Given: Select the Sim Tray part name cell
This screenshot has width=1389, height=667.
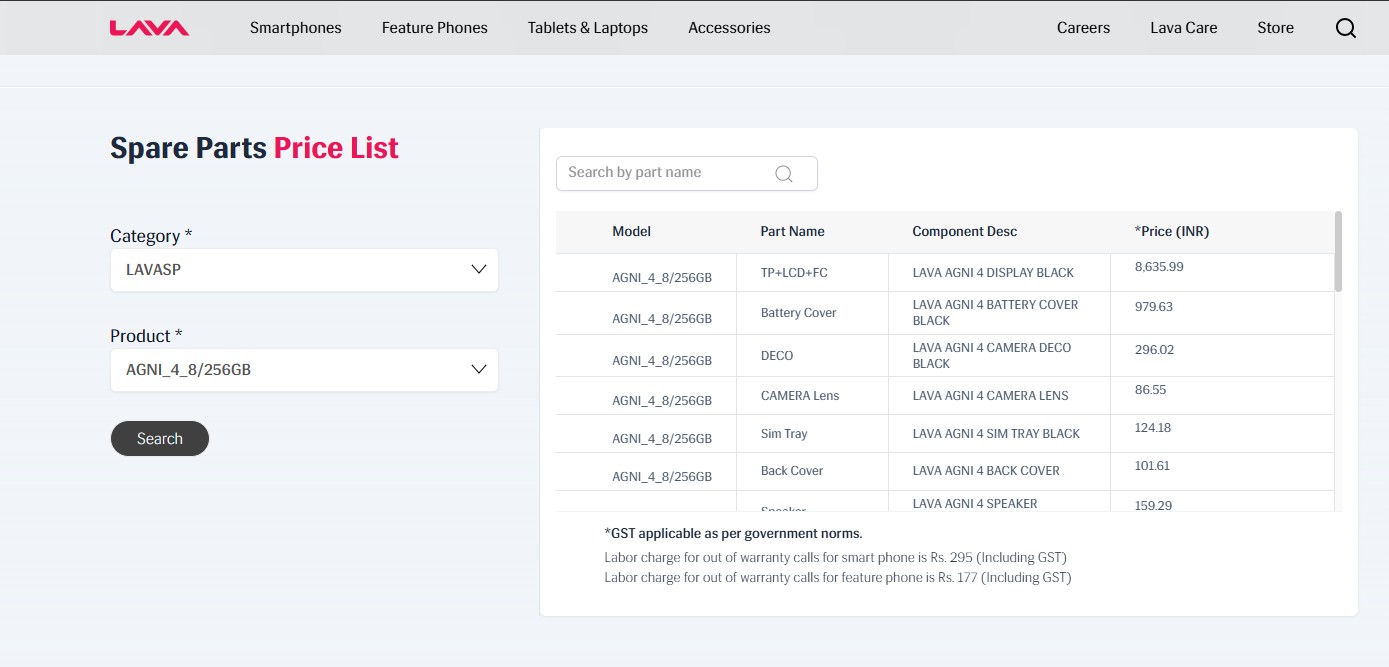Looking at the screenshot, I should coord(811,433).
